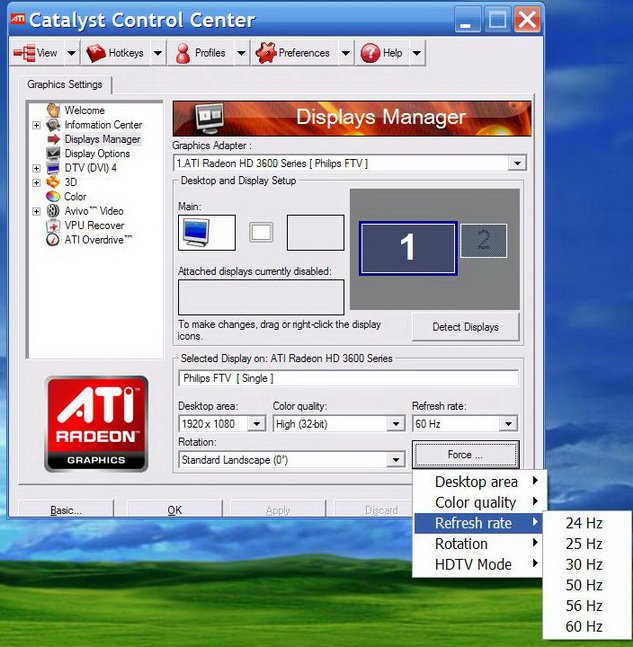Expand the DTV (DVI) 4 tree node
This screenshot has height=647, width=633.
pos(36,168)
